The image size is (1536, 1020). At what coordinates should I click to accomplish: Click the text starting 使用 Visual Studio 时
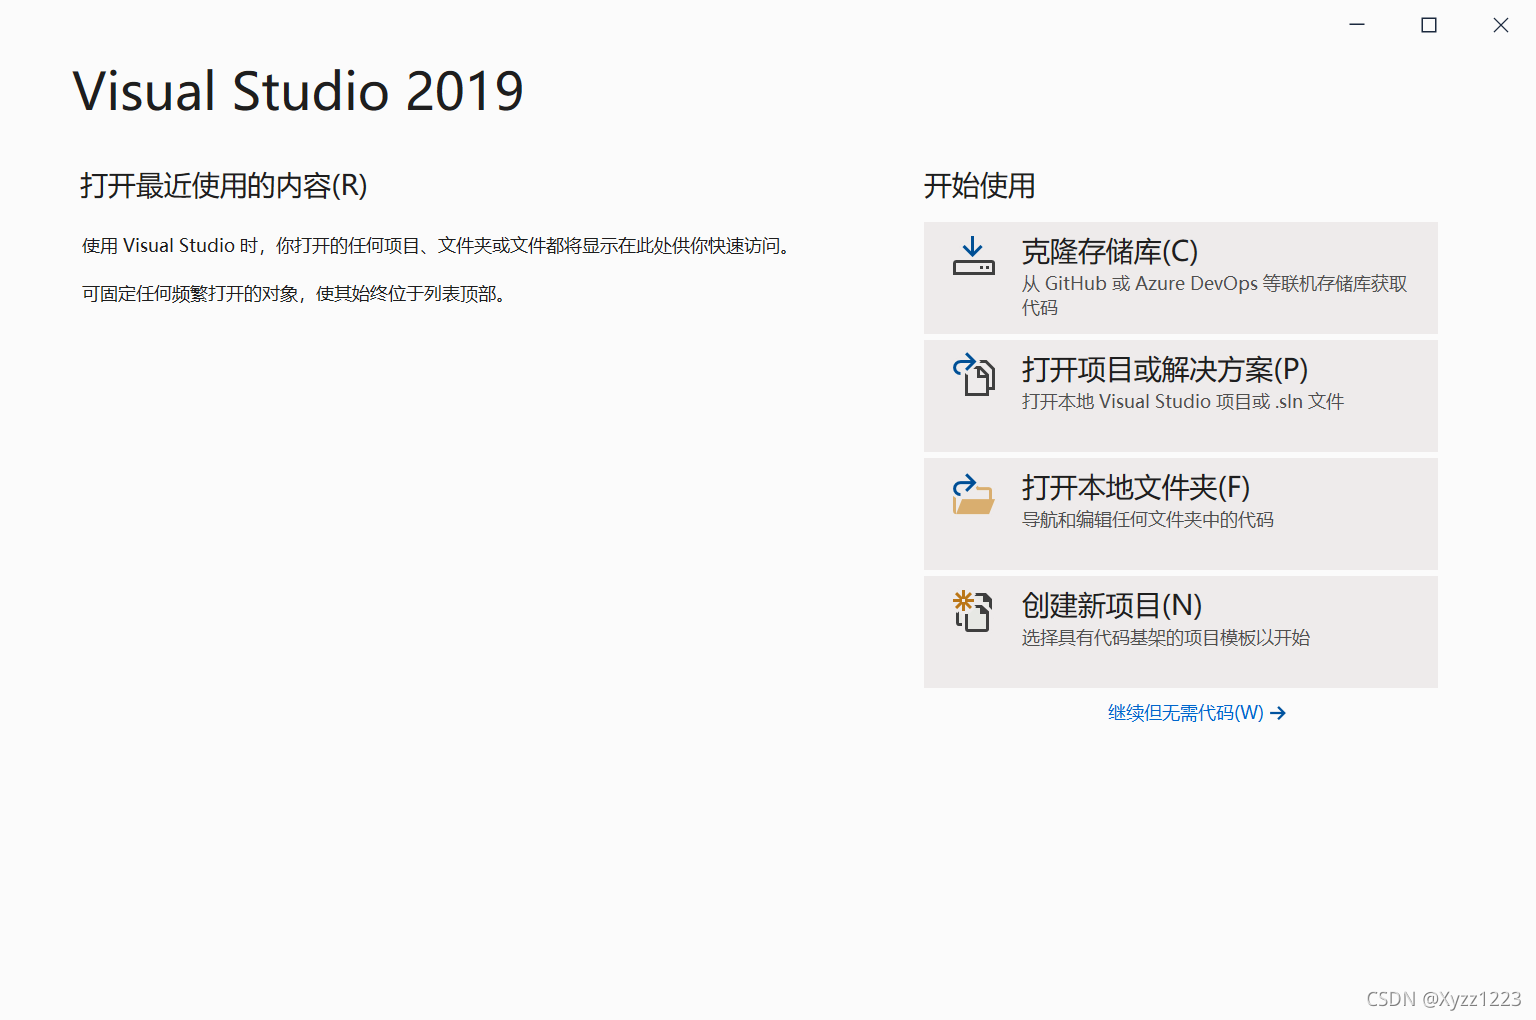pos(436,246)
